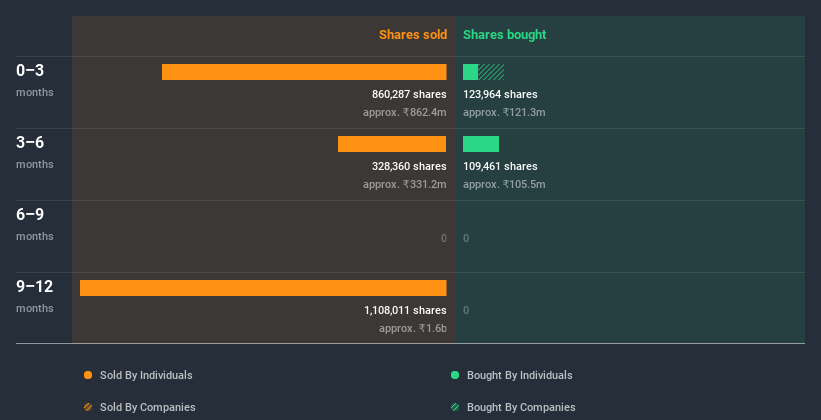Click the striped Sold By Companies legend icon
821x420 pixels.
pyautogui.click(x=88, y=407)
